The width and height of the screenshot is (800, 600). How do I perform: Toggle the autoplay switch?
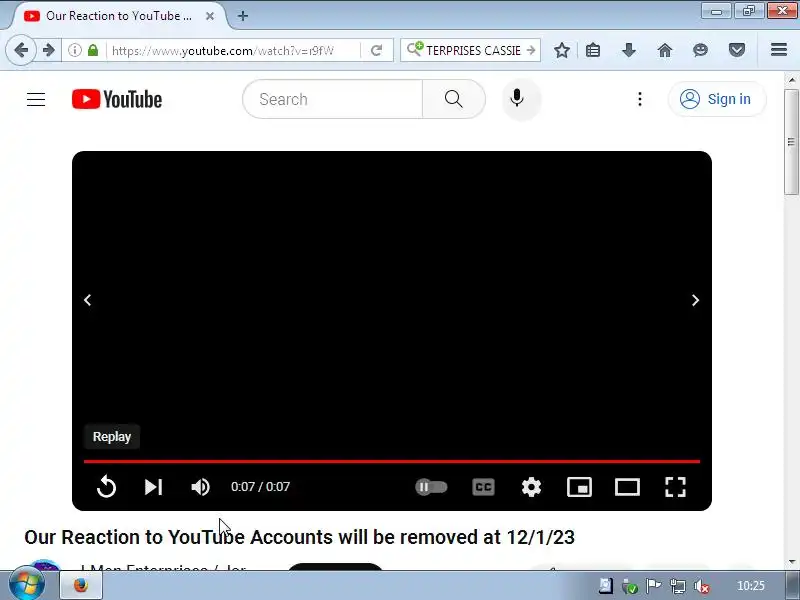coord(431,487)
